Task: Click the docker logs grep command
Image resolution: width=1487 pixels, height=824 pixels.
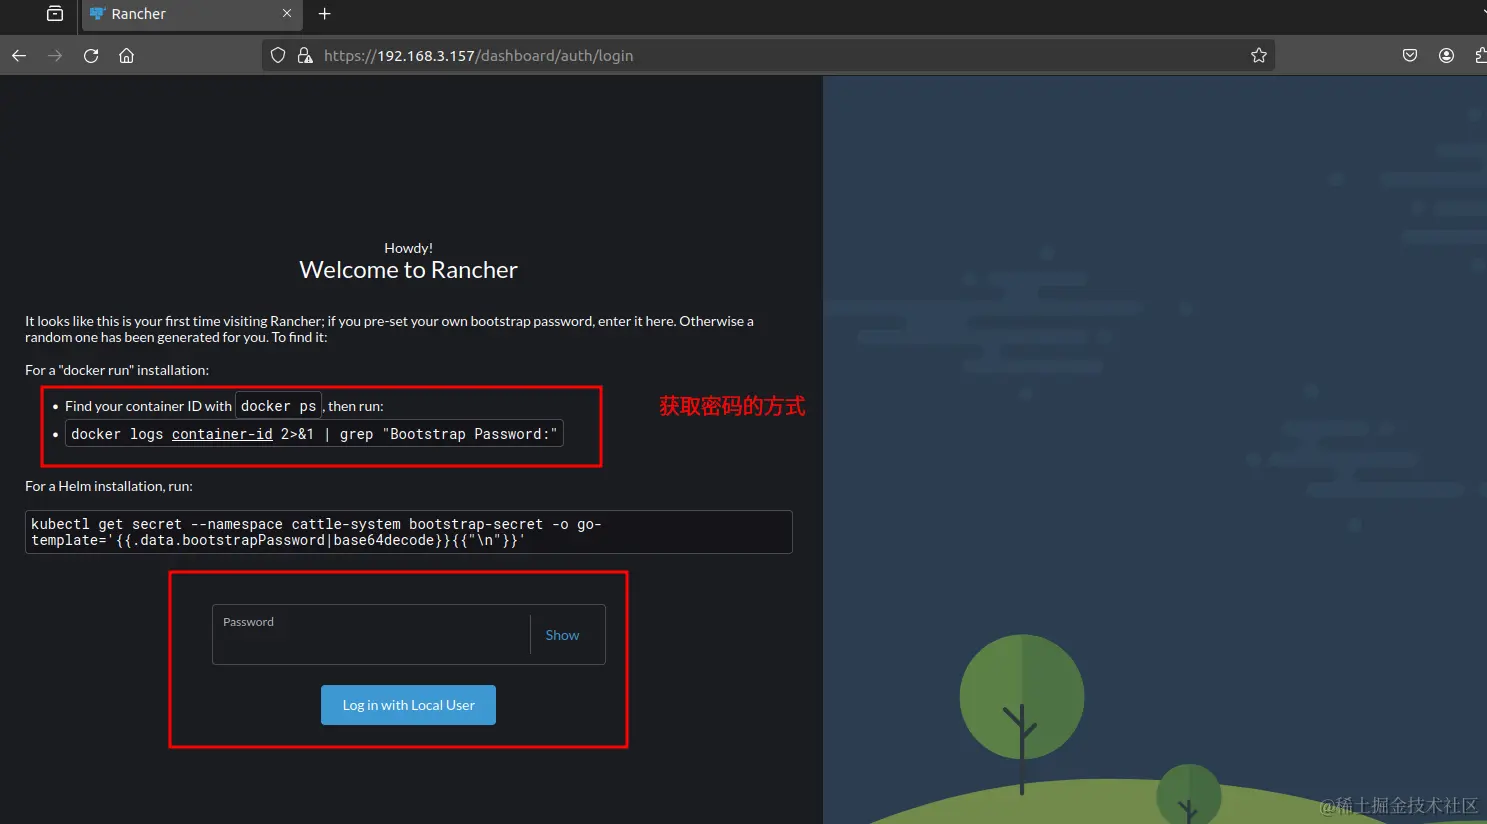Action: [314, 434]
